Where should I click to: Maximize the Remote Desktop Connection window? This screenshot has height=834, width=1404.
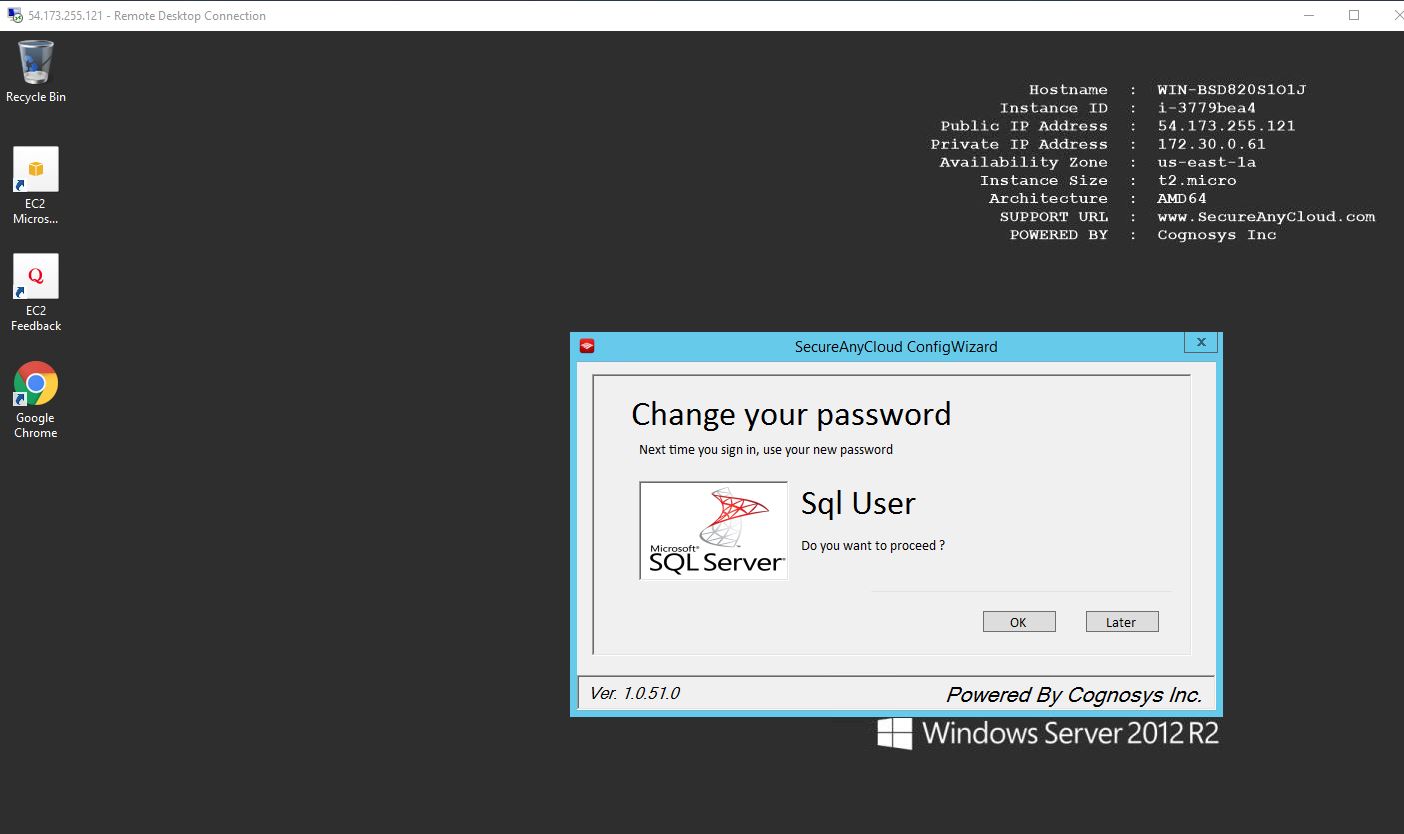(x=1354, y=15)
